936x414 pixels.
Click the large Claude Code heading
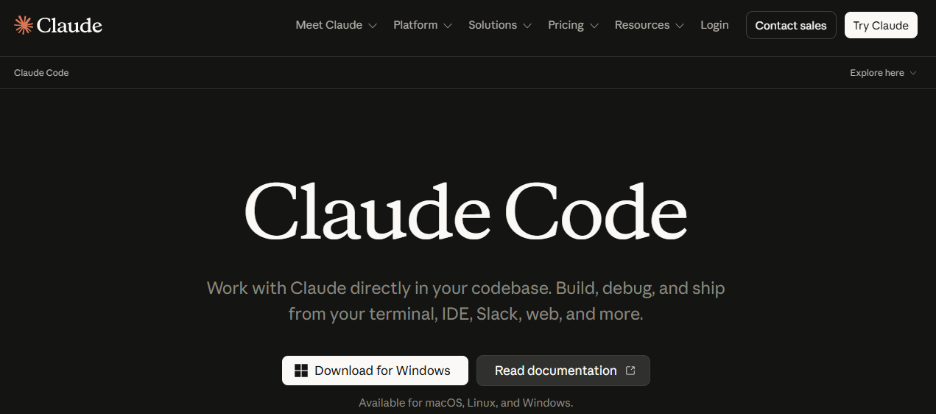(x=466, y=212)
